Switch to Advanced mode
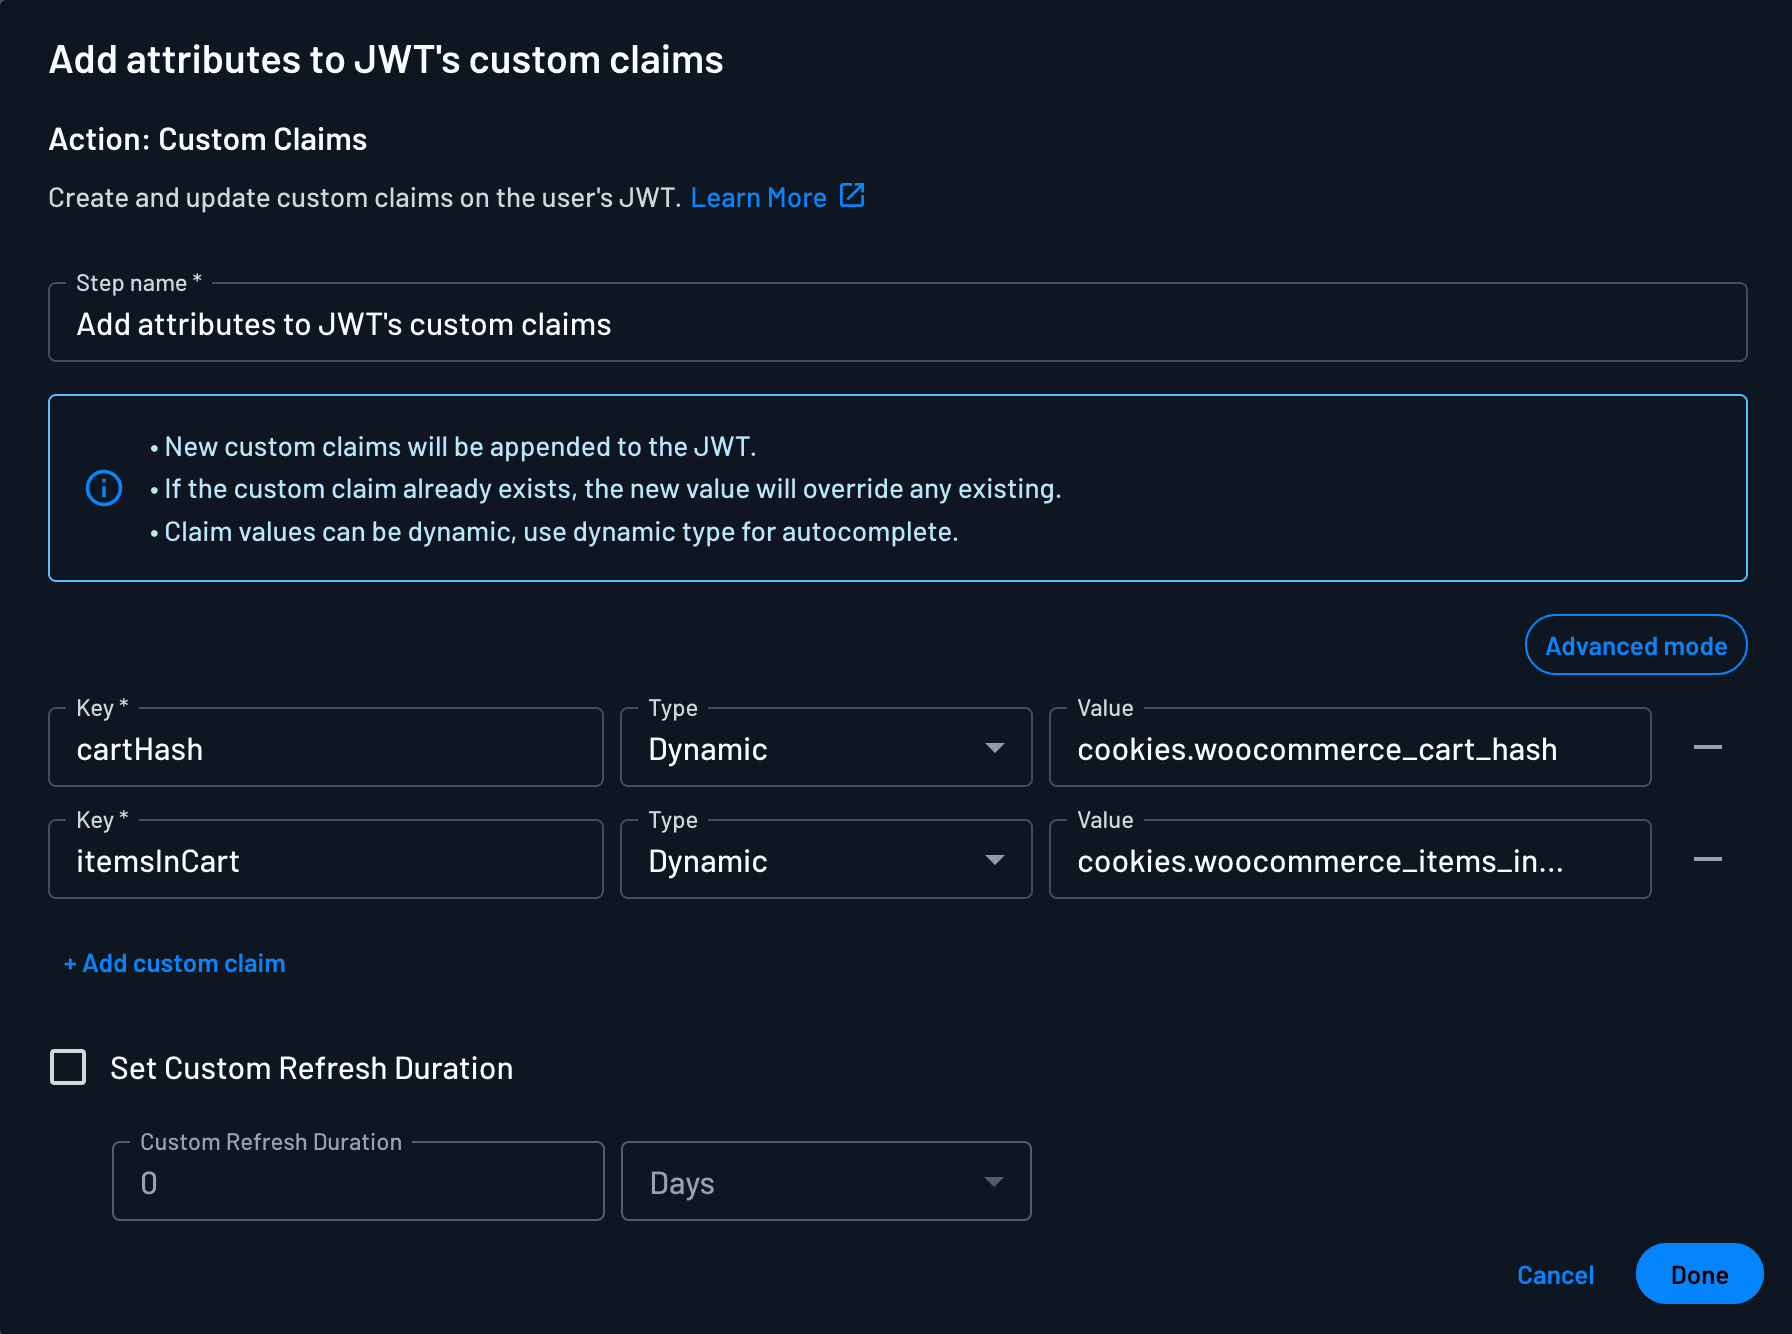1792x1334 pixels. (x=1635, y=645)
